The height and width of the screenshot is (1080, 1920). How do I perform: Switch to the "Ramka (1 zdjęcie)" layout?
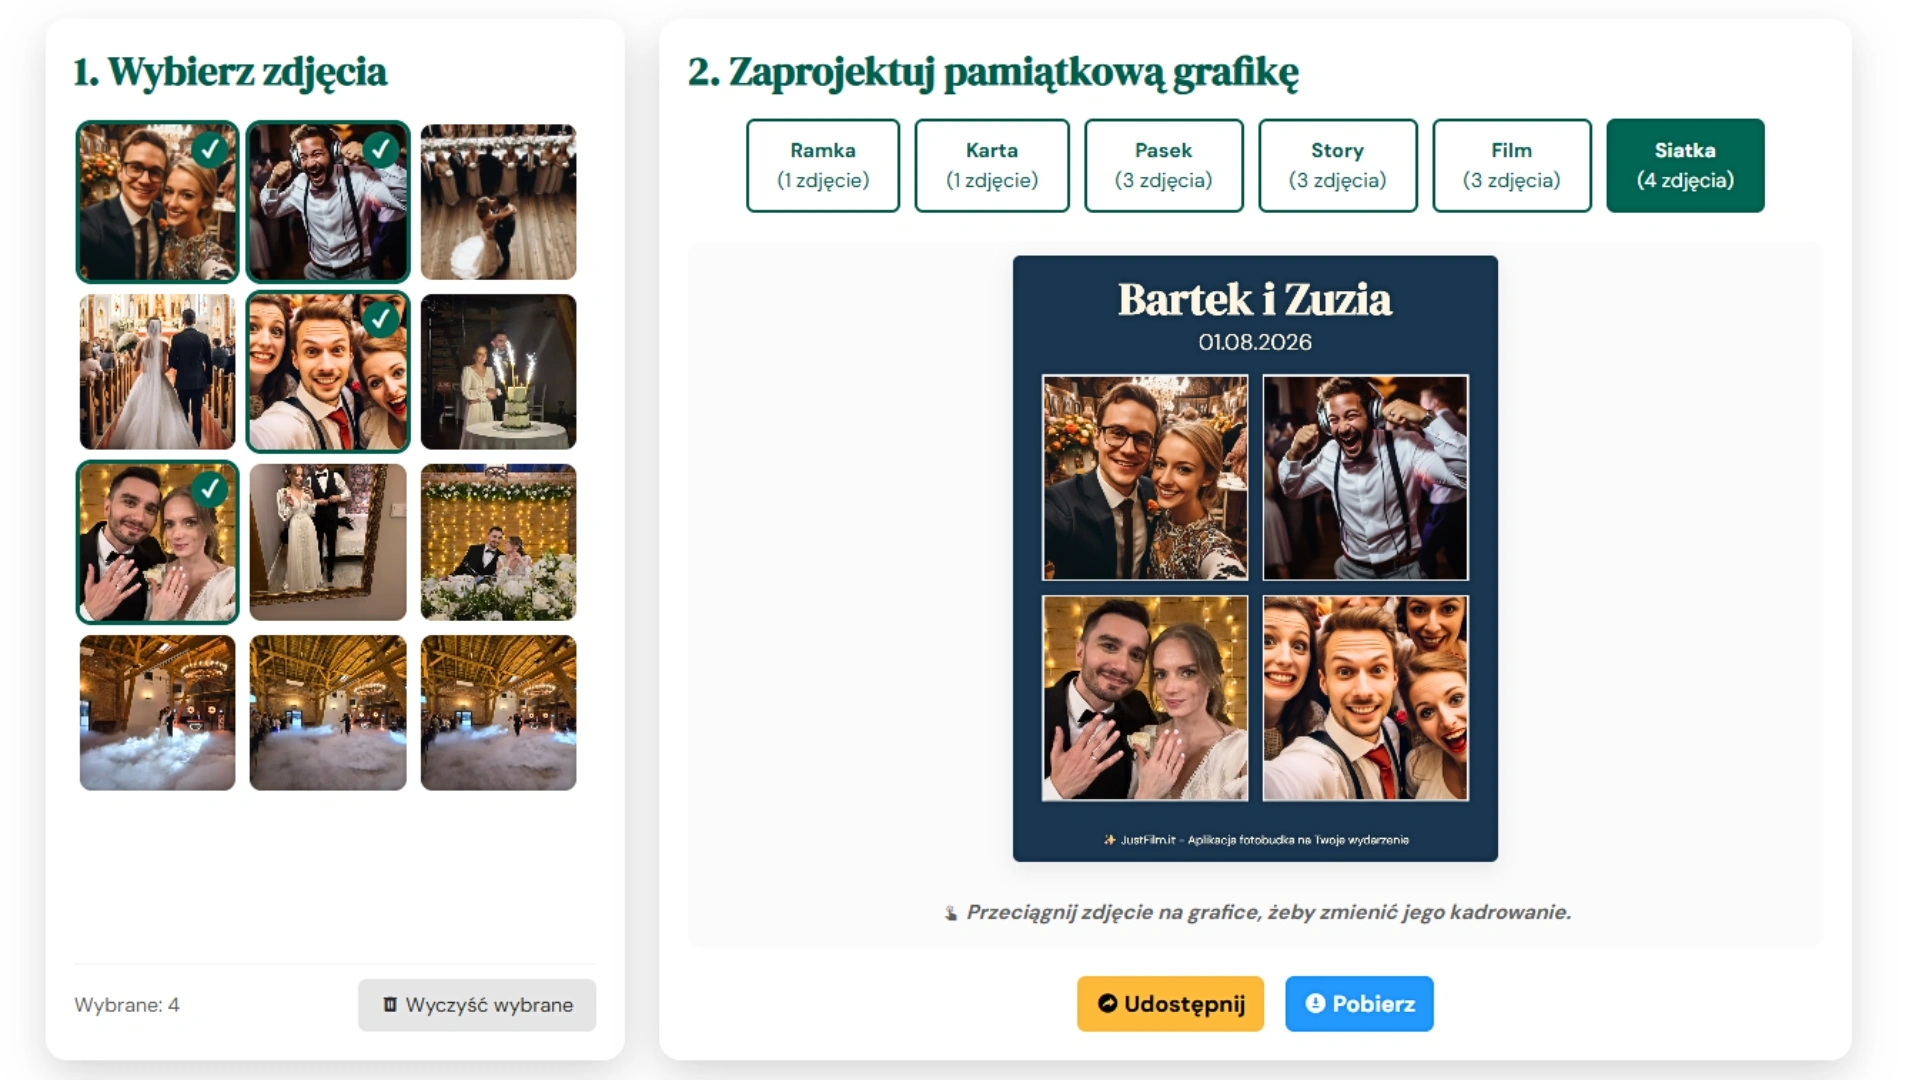[822, 165]
